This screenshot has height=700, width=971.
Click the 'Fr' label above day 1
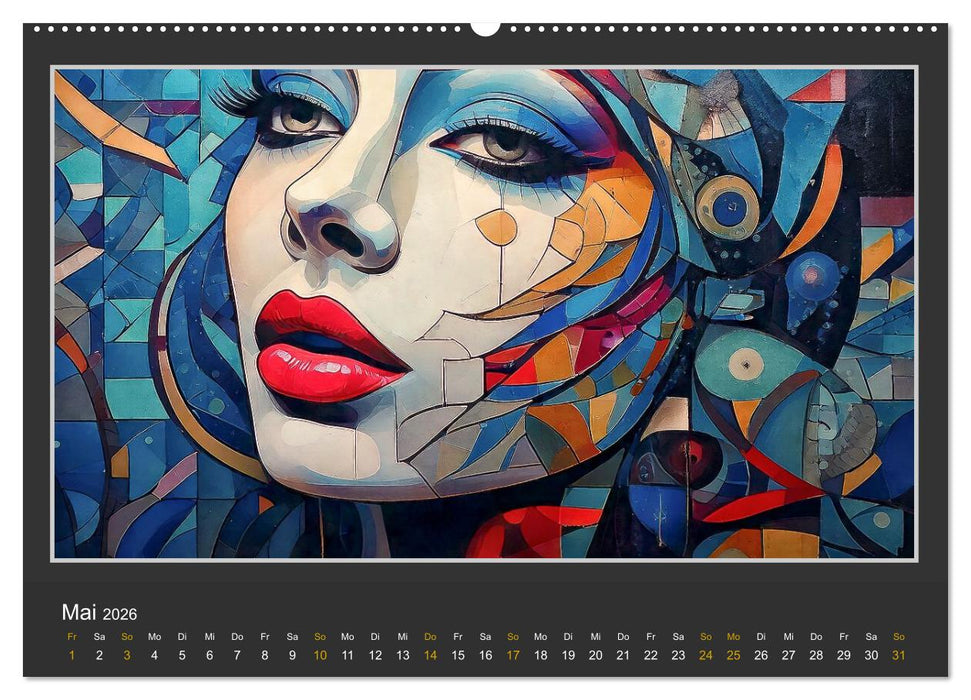[x=71, y=636]
